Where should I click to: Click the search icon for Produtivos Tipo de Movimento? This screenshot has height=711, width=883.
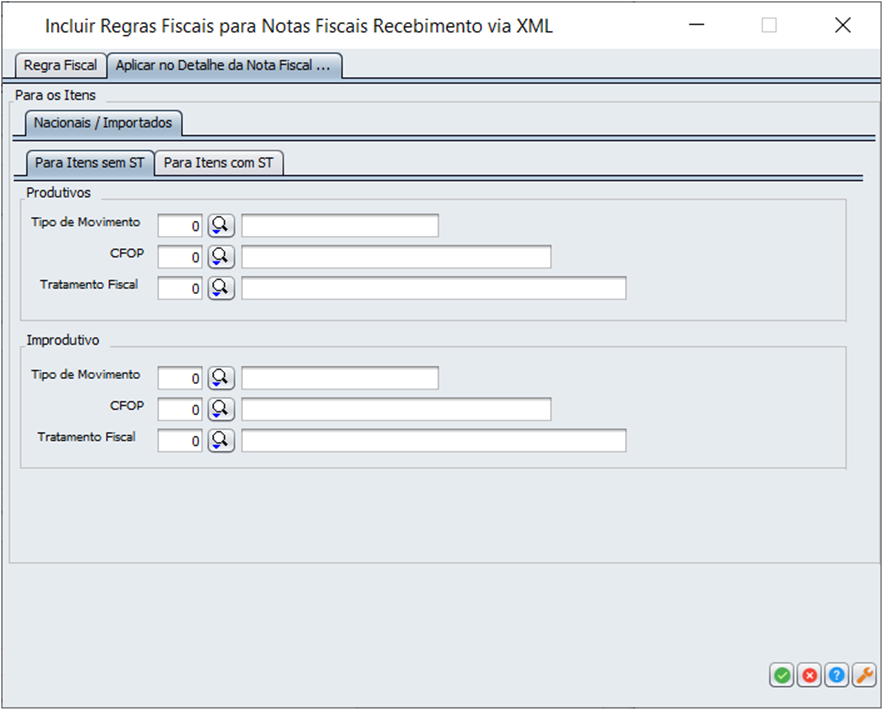point(221,226)
